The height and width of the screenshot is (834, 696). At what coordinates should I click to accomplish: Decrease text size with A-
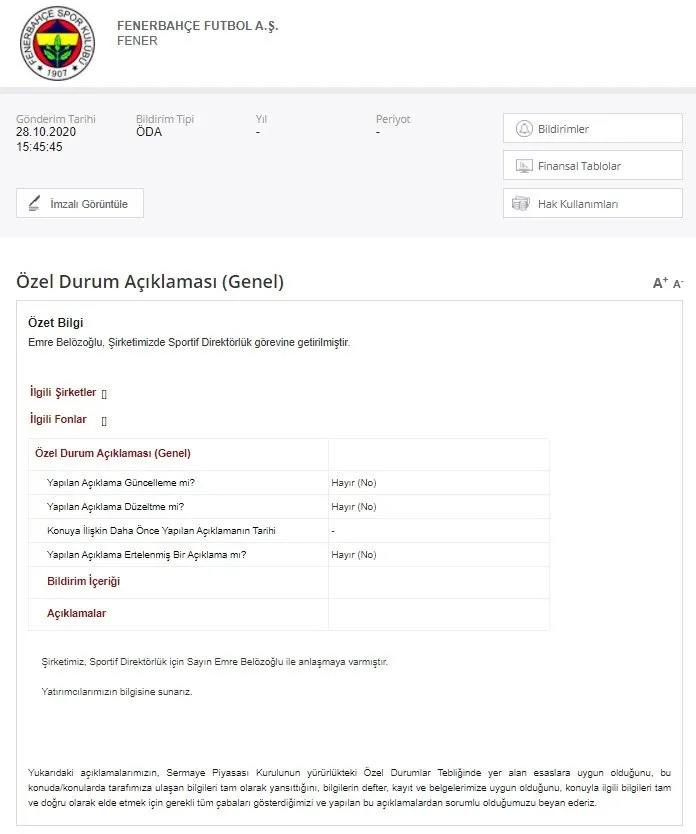pos(678,284)
